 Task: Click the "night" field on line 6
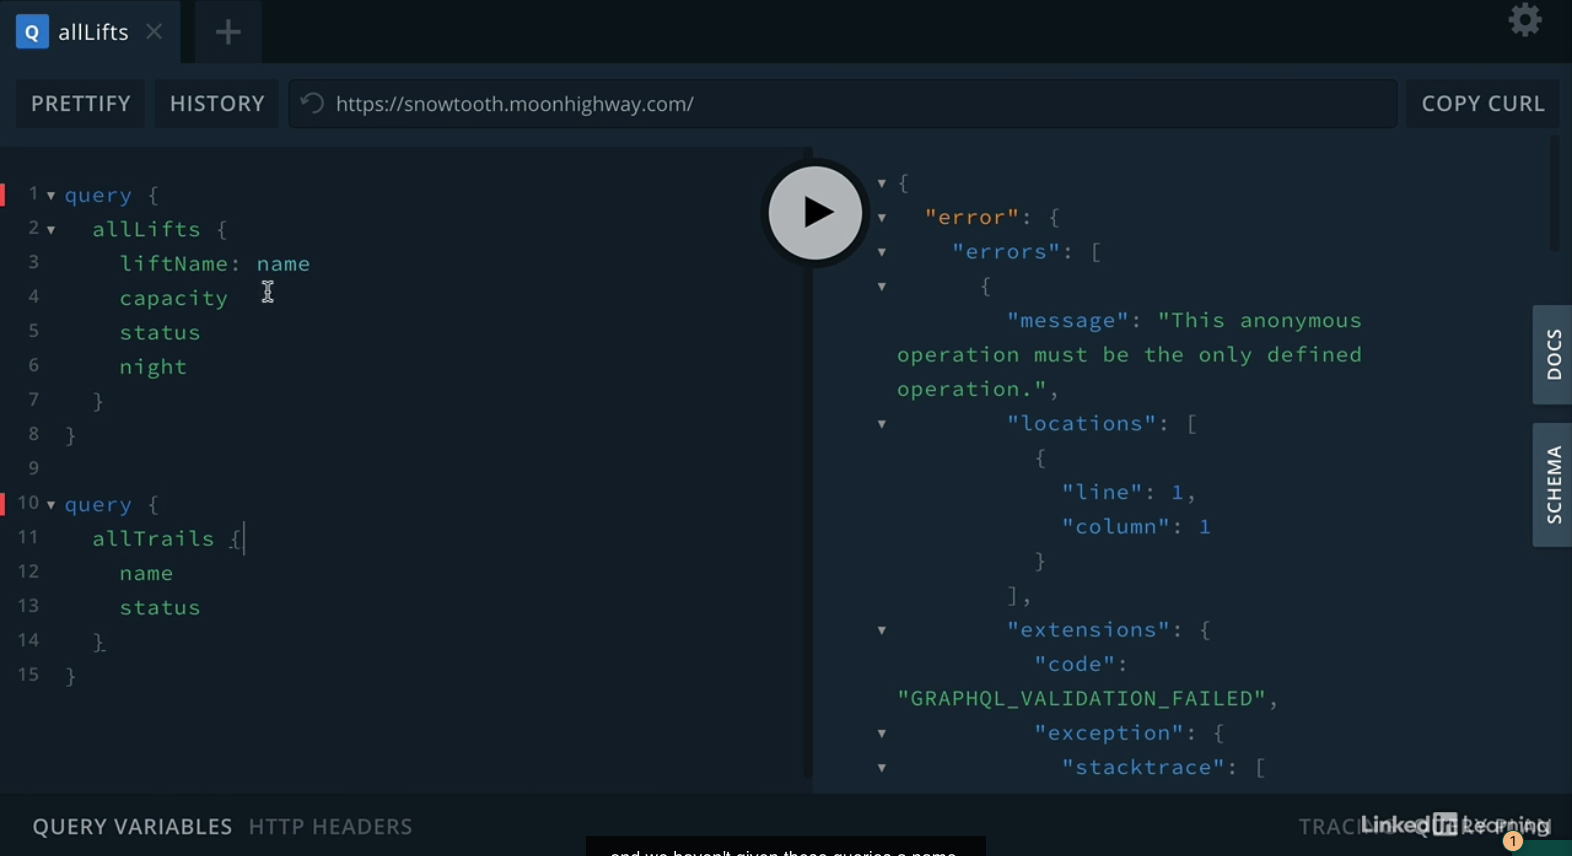(x=153, y=367)
